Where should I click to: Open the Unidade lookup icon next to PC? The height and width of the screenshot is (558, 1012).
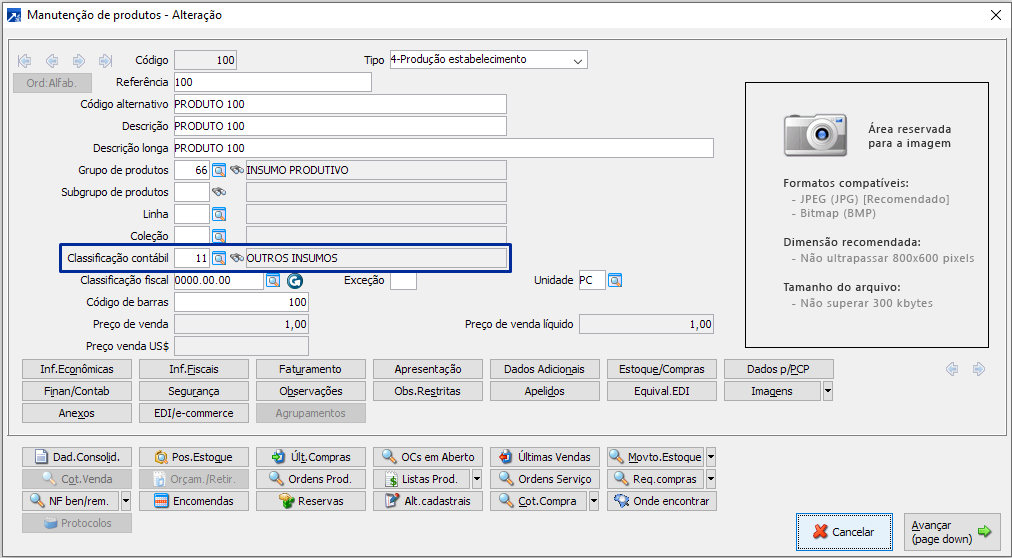coord(615,280)
